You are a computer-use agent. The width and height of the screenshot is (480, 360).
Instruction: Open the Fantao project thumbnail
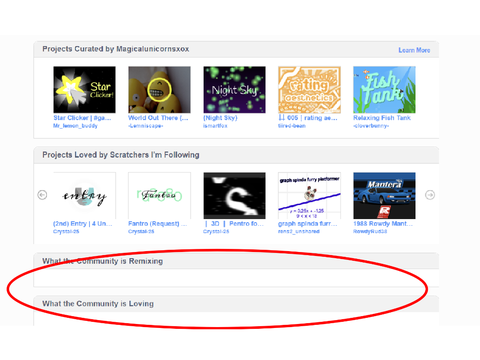click(x=159, y=196)
